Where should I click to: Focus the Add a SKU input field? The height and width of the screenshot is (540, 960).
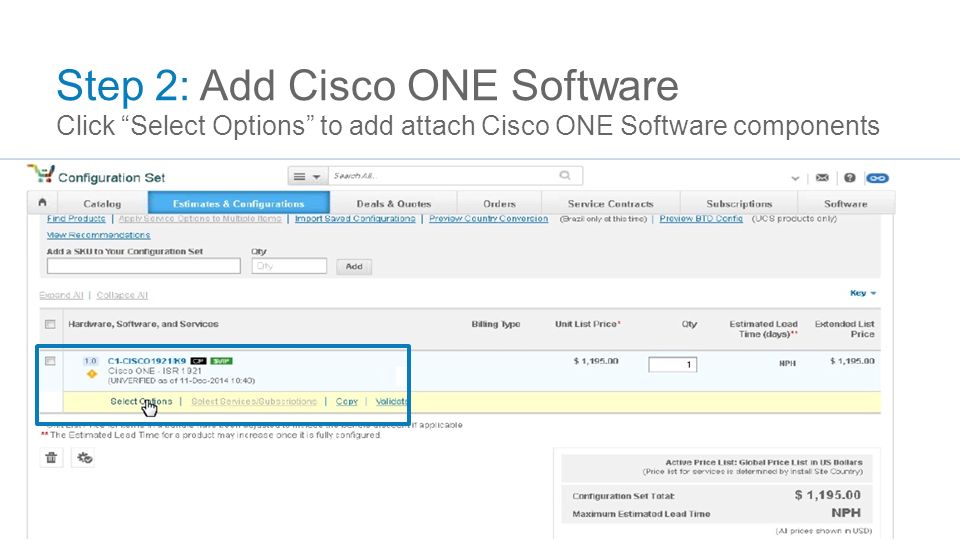click(144, 266)
